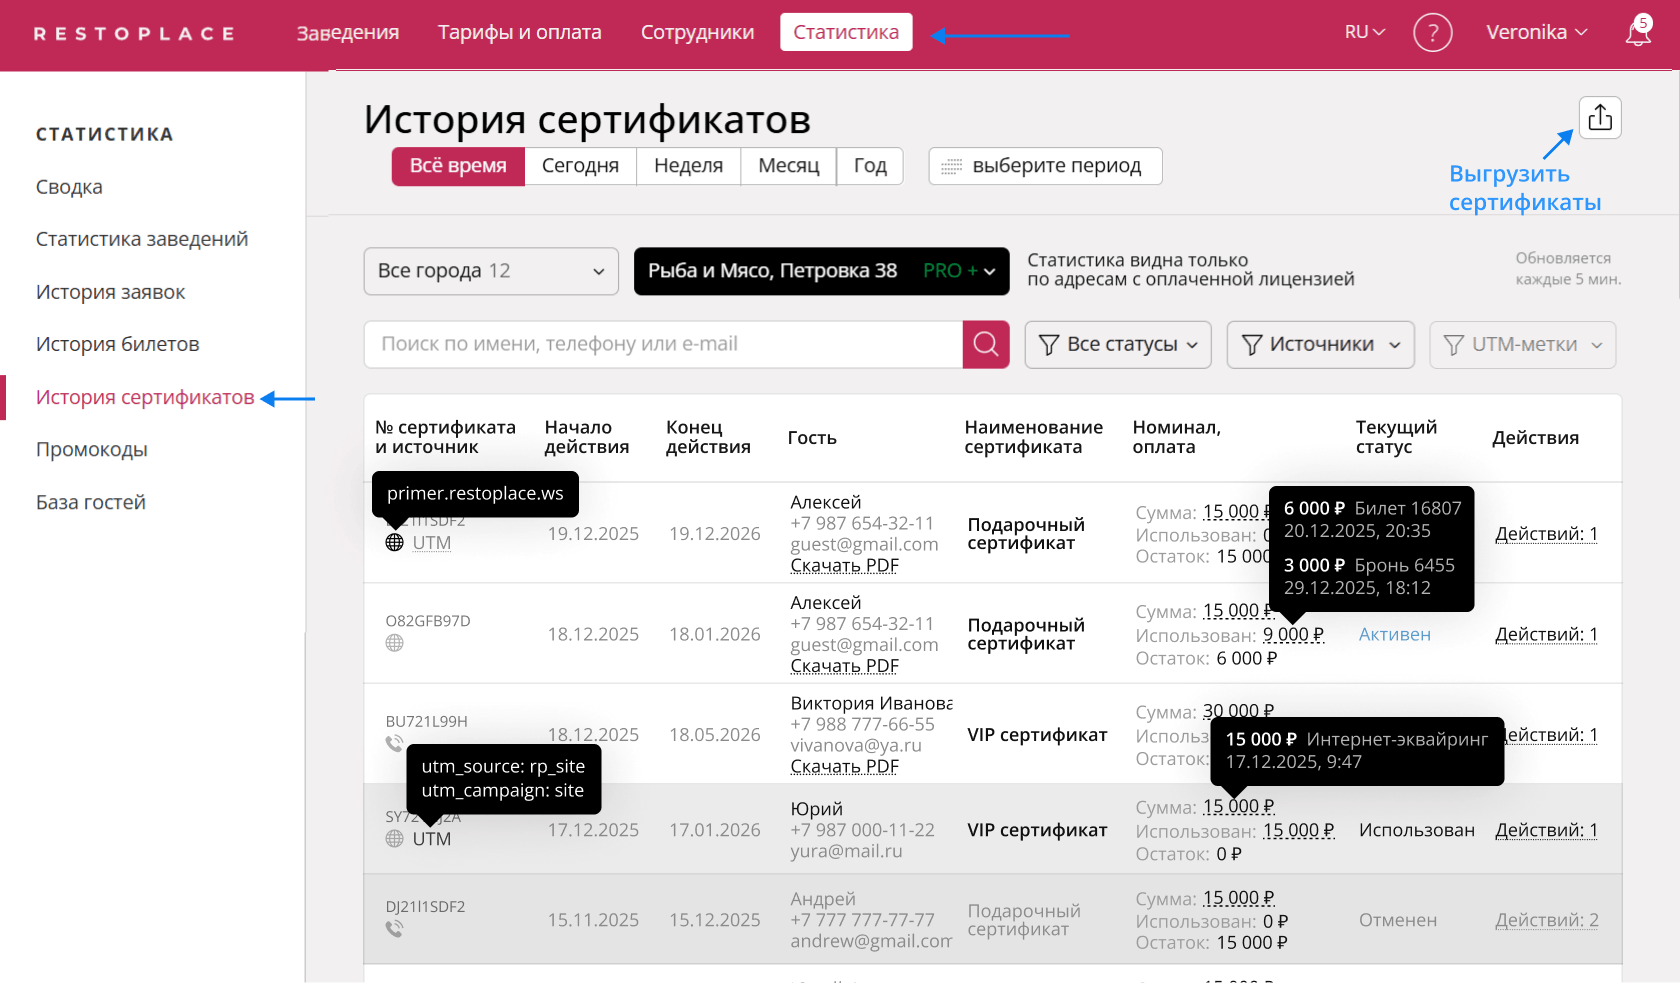Activate the 'Месяц' time filter
This screenshot has height=983, width=1680.
(x=788, y=166)
